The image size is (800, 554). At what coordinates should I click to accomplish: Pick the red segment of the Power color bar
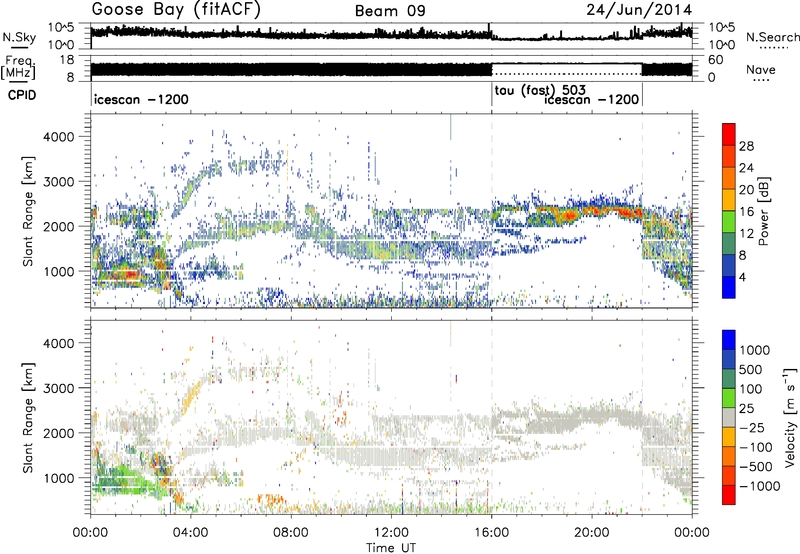pyautogui.click(x=729, y=135)
